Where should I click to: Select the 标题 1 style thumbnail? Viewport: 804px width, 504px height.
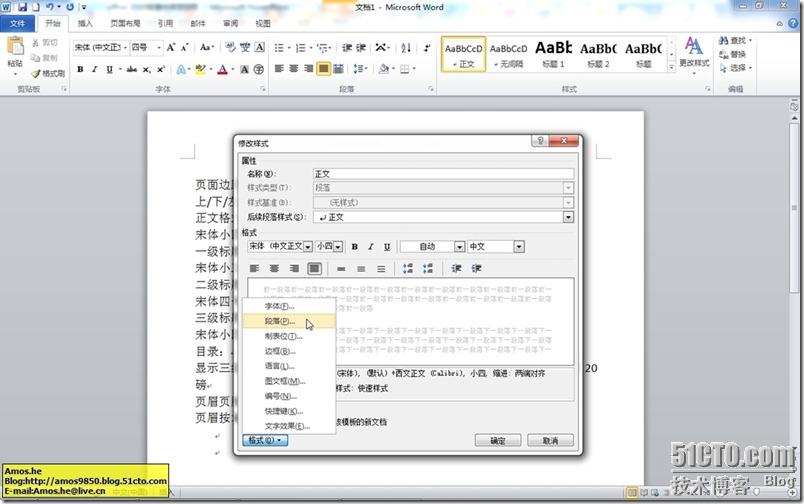pyautogui.click(x=553, y=54)
